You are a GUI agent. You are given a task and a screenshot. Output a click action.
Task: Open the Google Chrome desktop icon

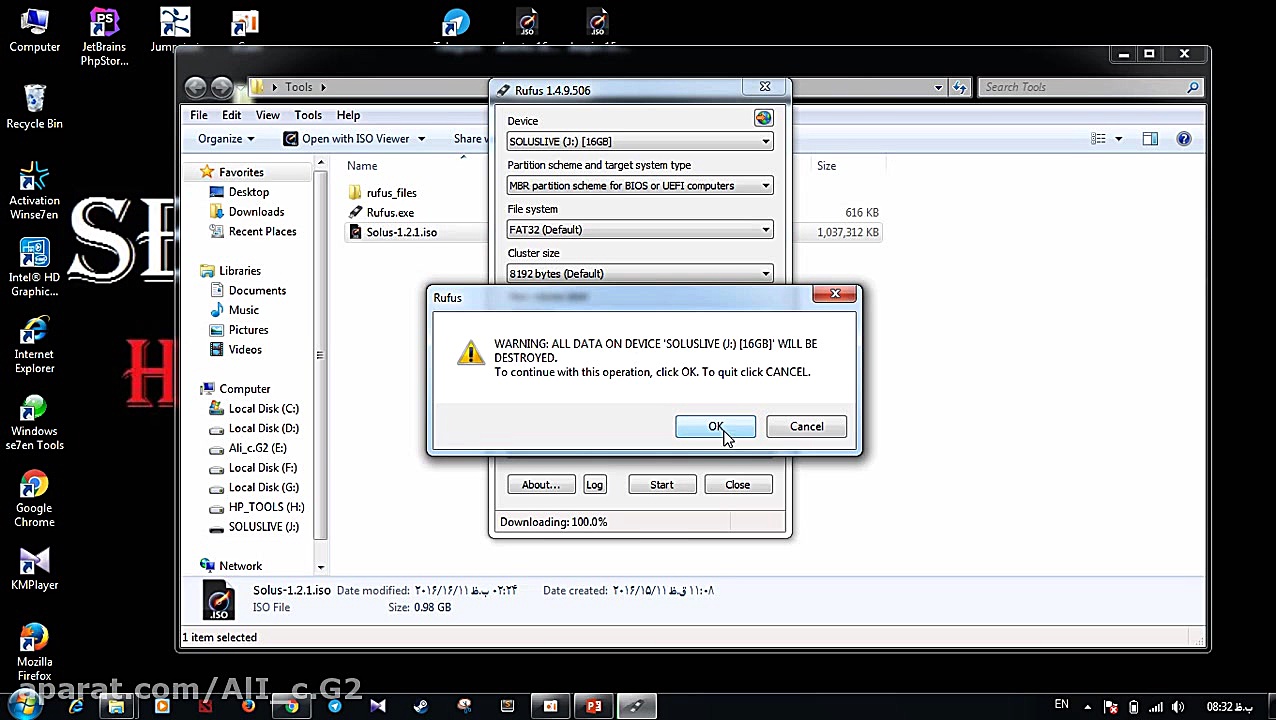click(x=34, y=499)
